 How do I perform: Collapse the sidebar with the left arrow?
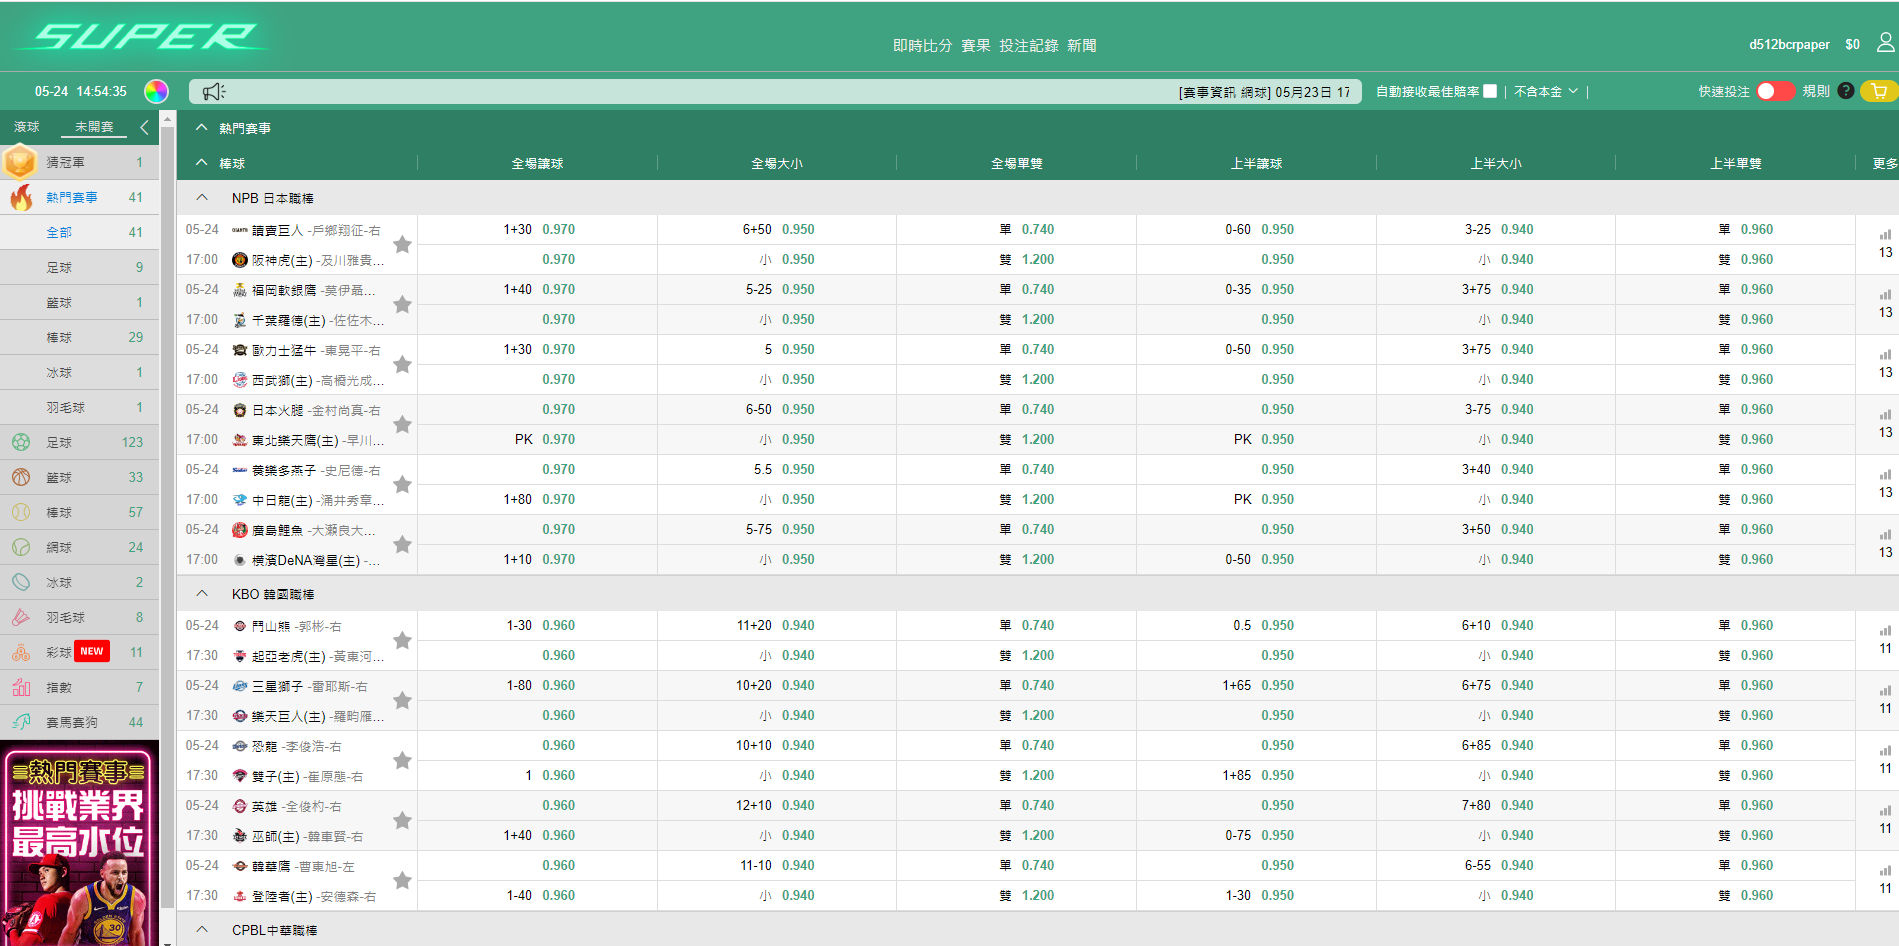[144, 127]
